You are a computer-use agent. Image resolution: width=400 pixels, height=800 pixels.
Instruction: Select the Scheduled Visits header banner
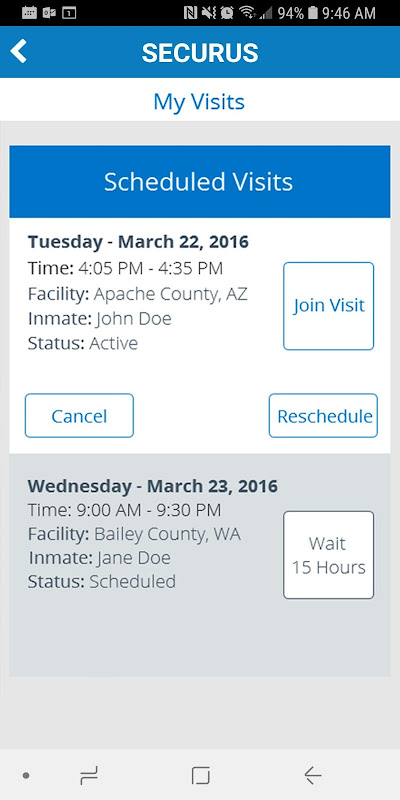pyautogui.click(x=199, y=182)
